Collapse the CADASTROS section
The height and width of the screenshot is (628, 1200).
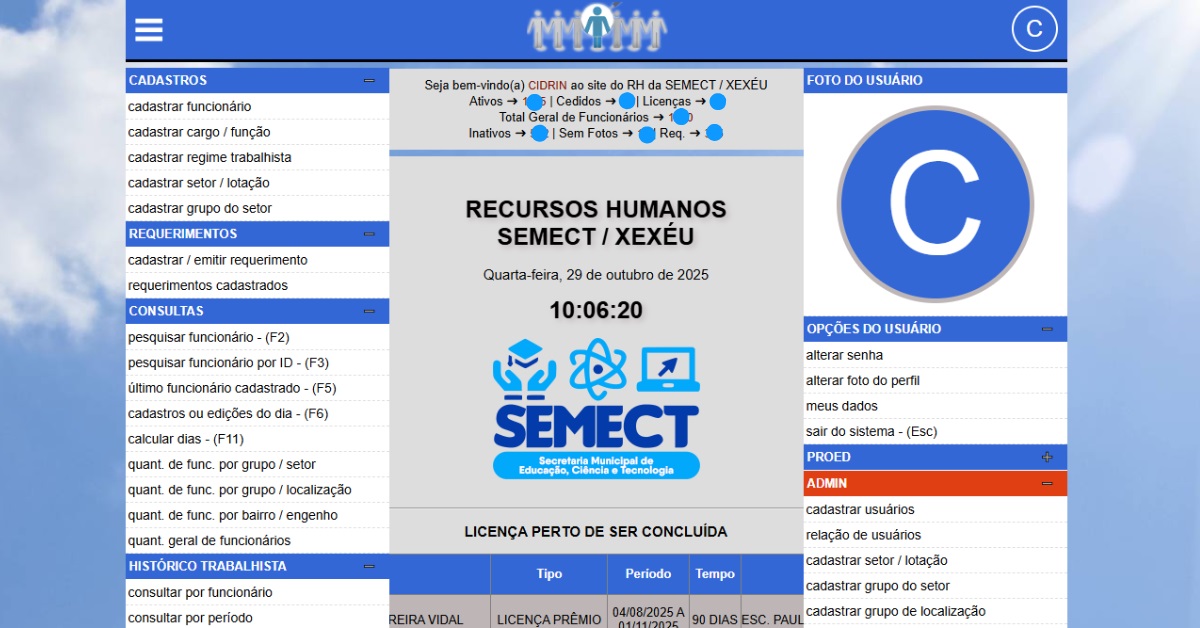click(x=369, y=80)
